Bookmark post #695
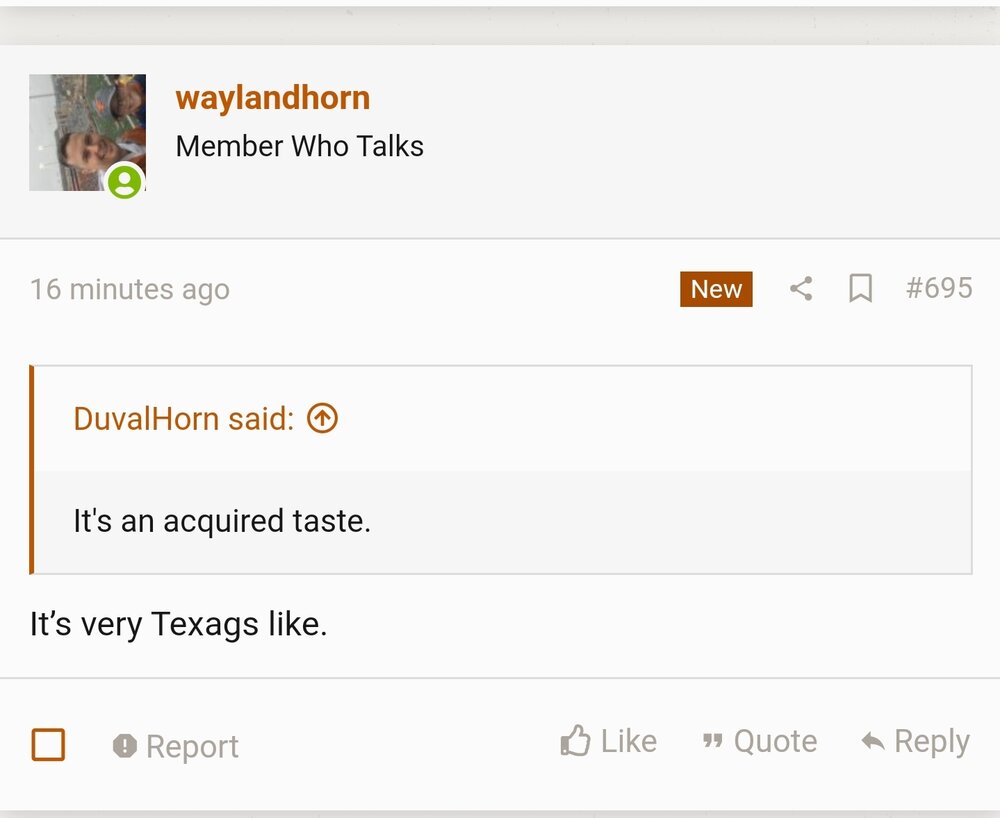Image resolution: width=1000 pixels, height=818 pixels. [860, 288]
